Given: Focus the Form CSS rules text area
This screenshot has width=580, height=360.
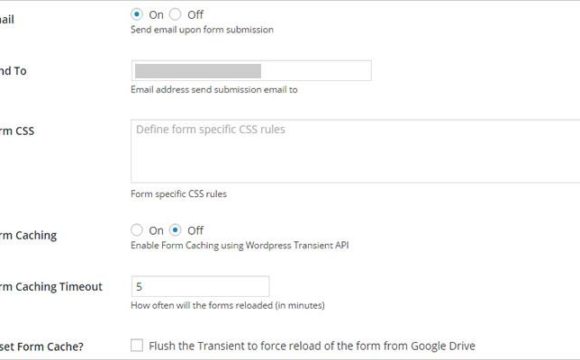Looking at the screenshot, I should 355,151.
